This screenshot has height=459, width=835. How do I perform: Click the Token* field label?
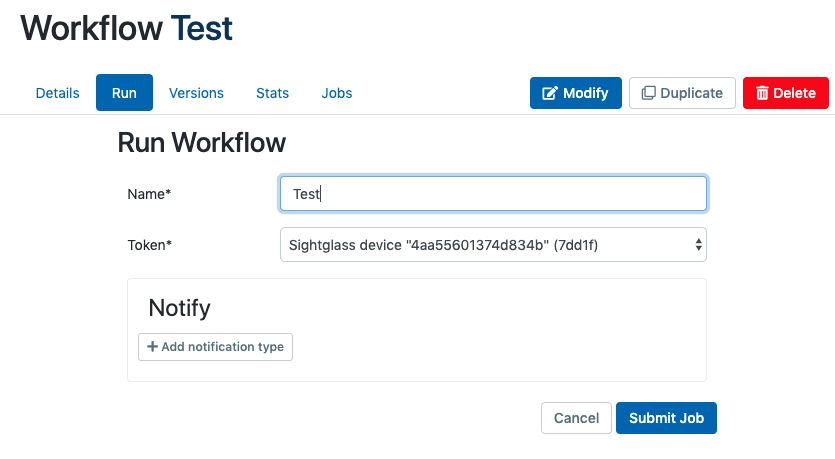(150, 245)
